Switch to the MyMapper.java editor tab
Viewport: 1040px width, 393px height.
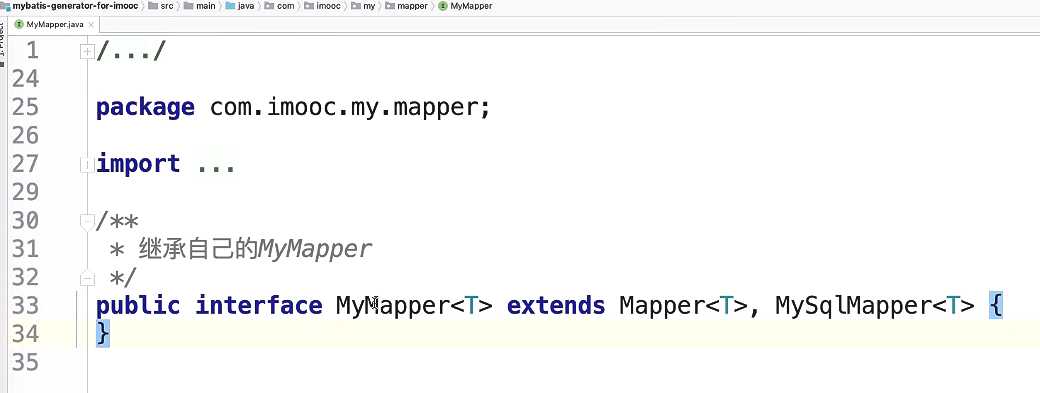click(54, 25)
